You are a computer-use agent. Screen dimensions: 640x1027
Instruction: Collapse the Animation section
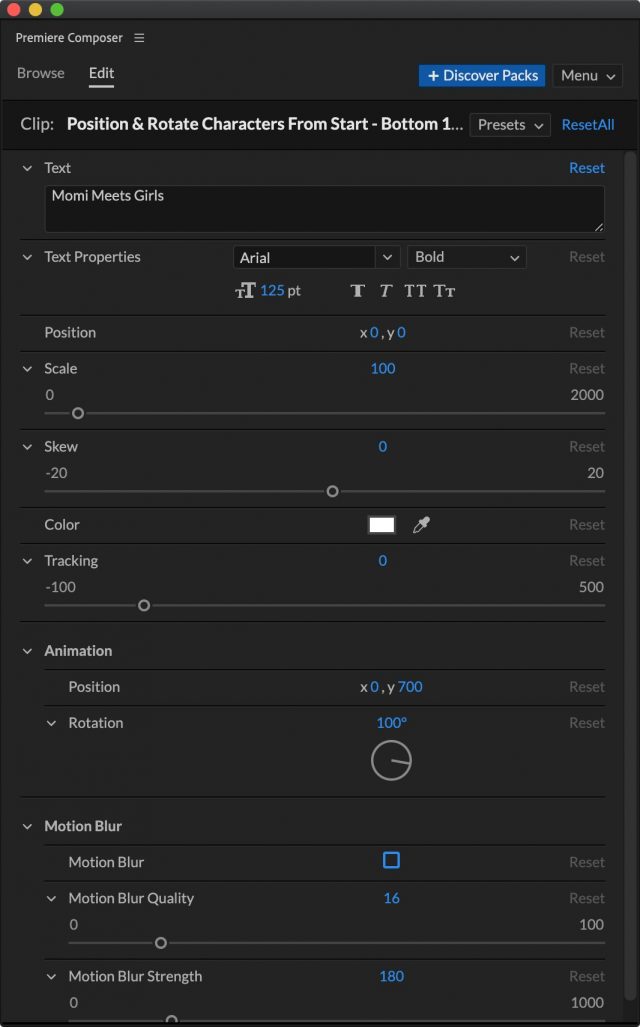[x=27, y=651]
